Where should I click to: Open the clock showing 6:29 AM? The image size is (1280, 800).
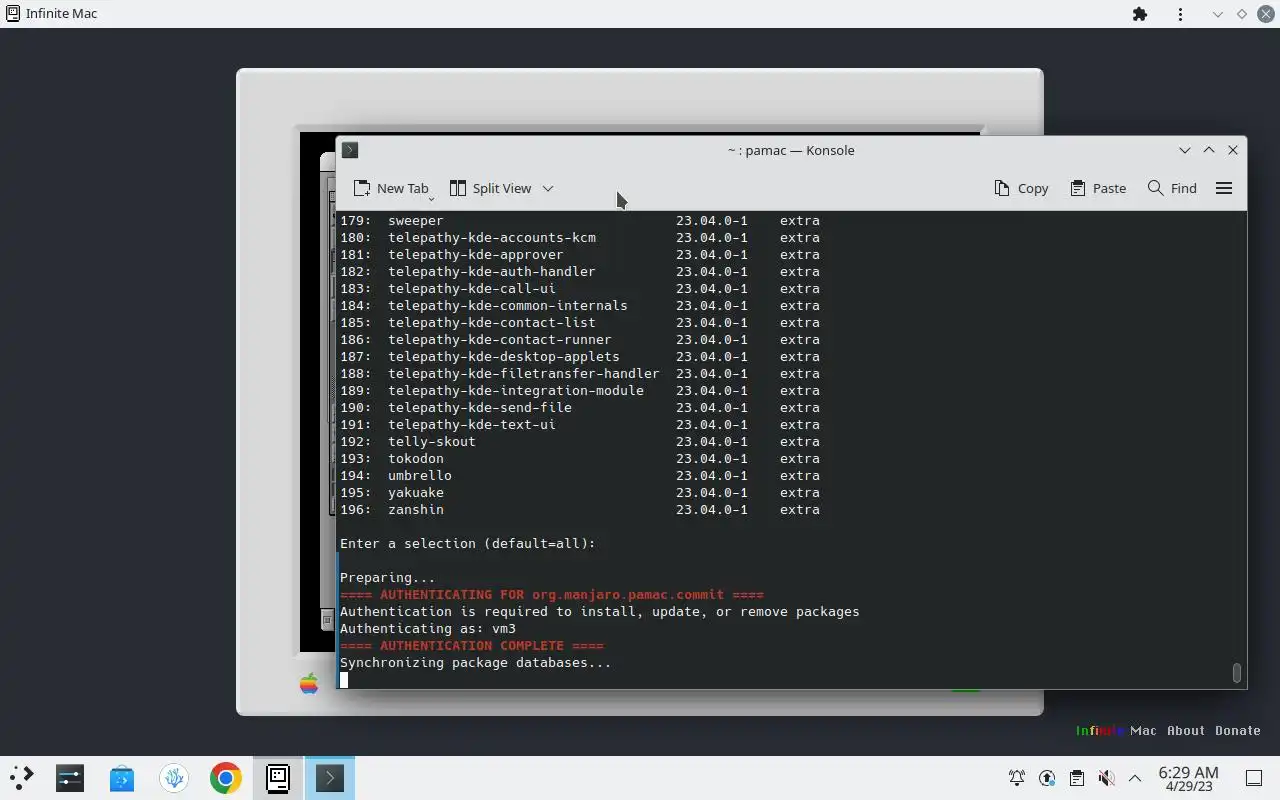[1188, 778]
